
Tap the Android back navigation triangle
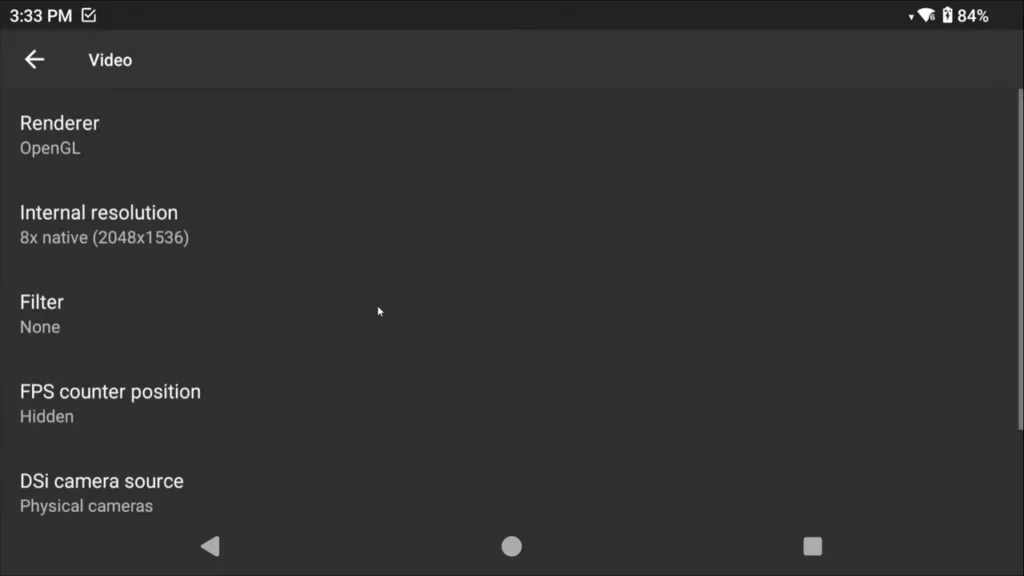[x=210, y=546]
